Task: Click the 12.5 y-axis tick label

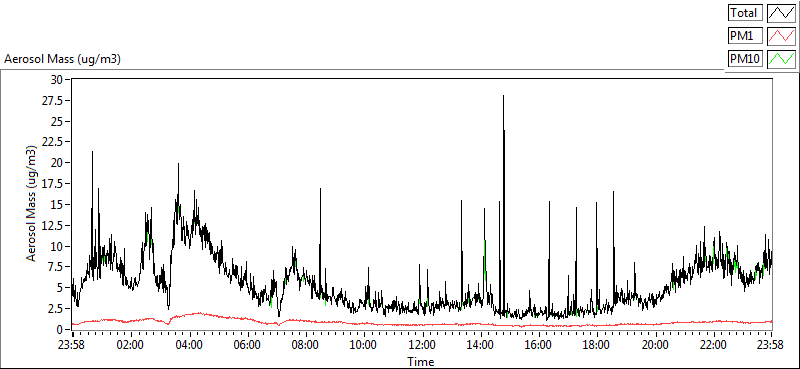Action: point(53,225)
